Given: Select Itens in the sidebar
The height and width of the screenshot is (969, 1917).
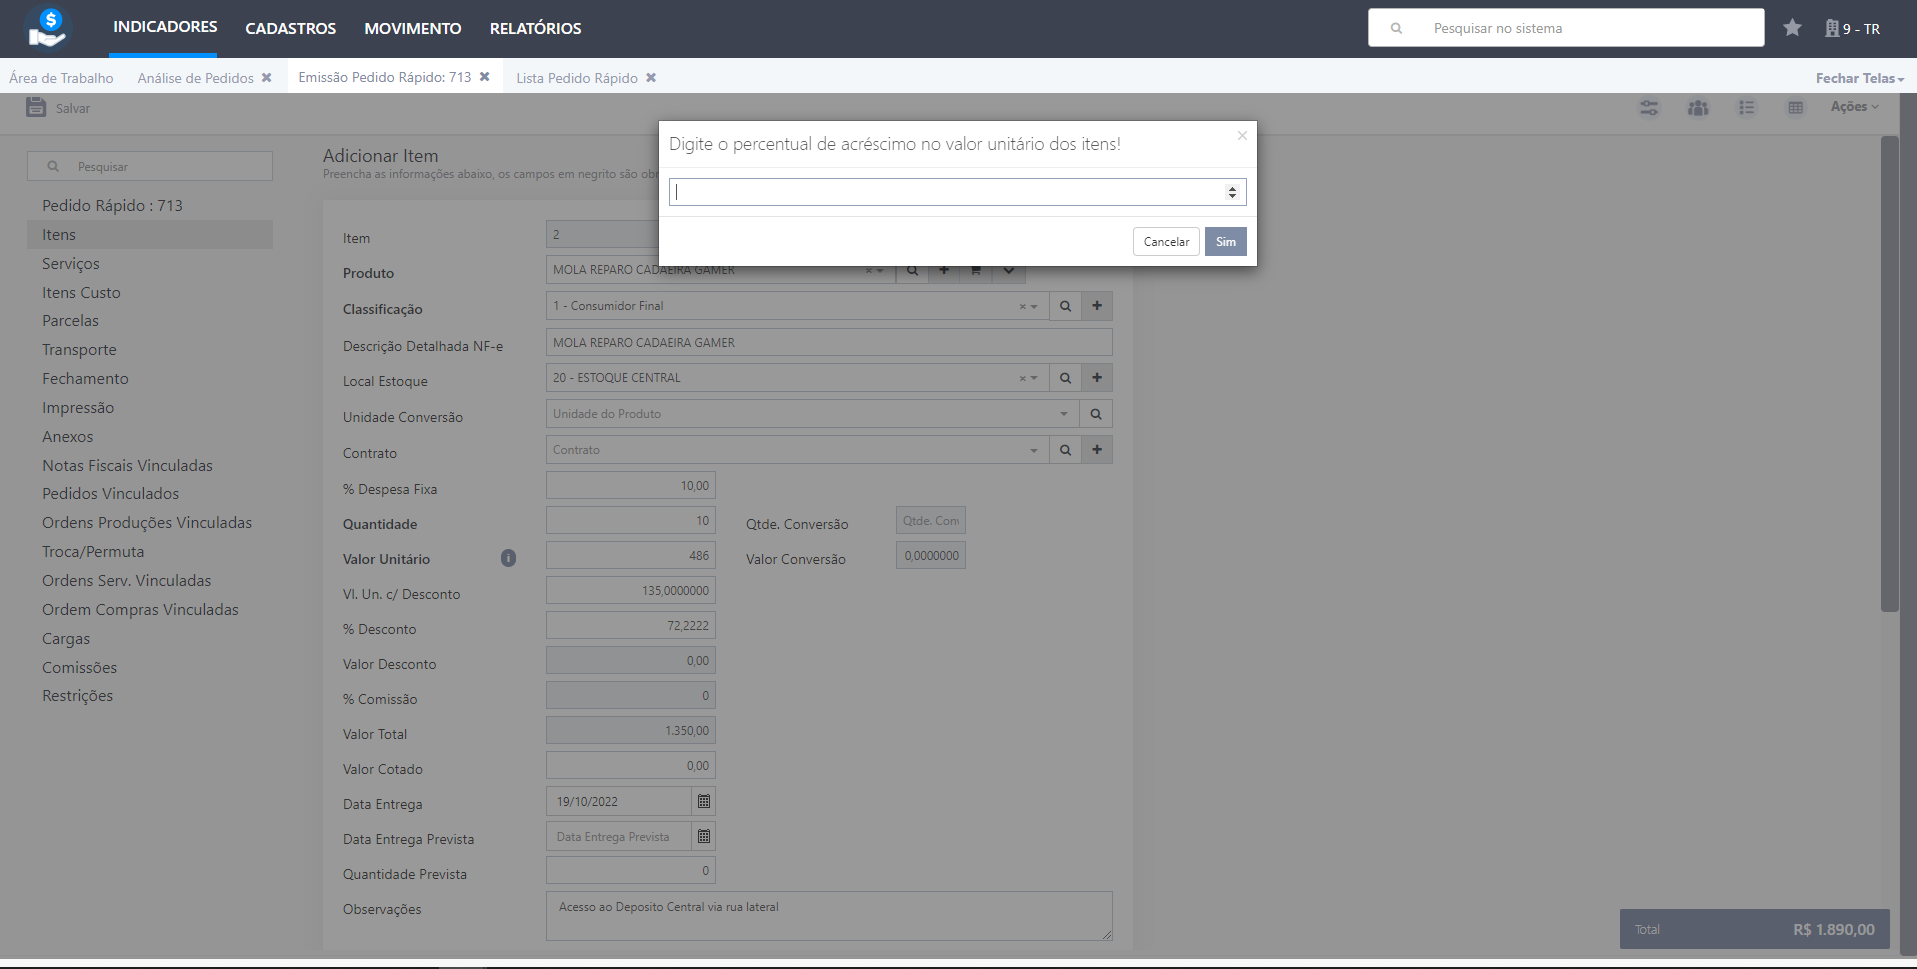Looking at the screenshot, I should [150, 235].
